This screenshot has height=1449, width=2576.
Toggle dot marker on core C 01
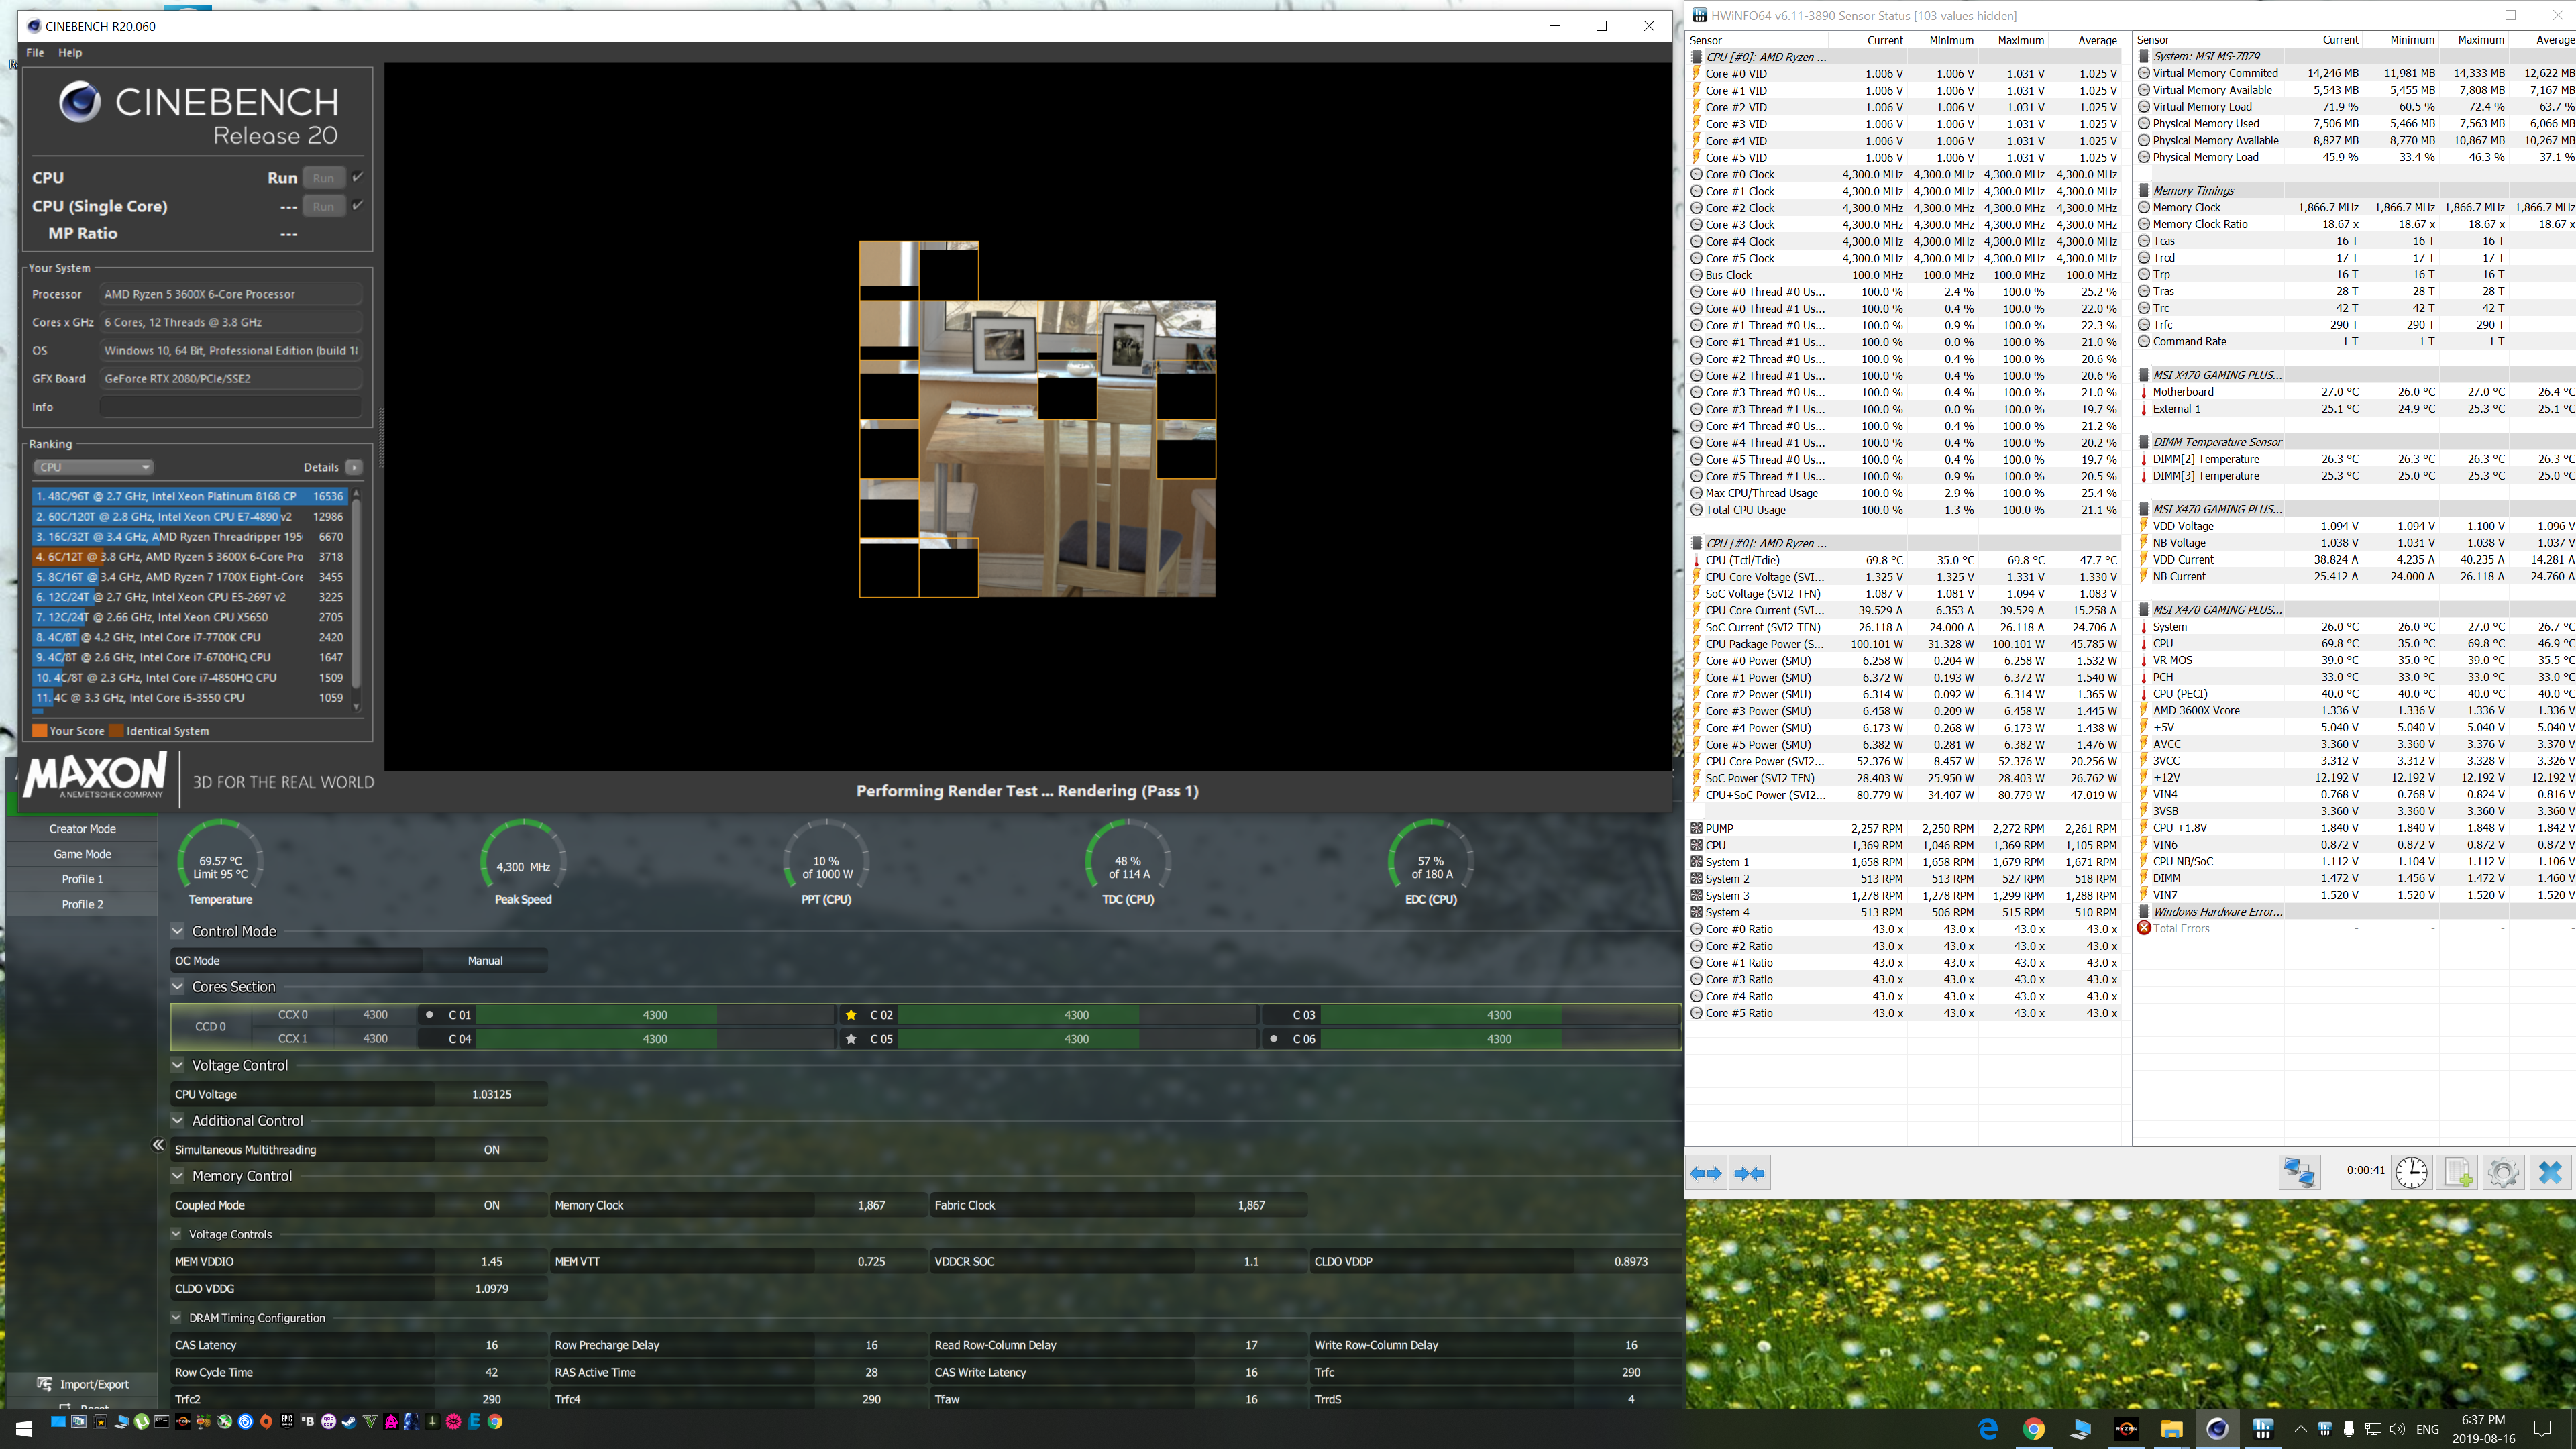pos(429,1014)
